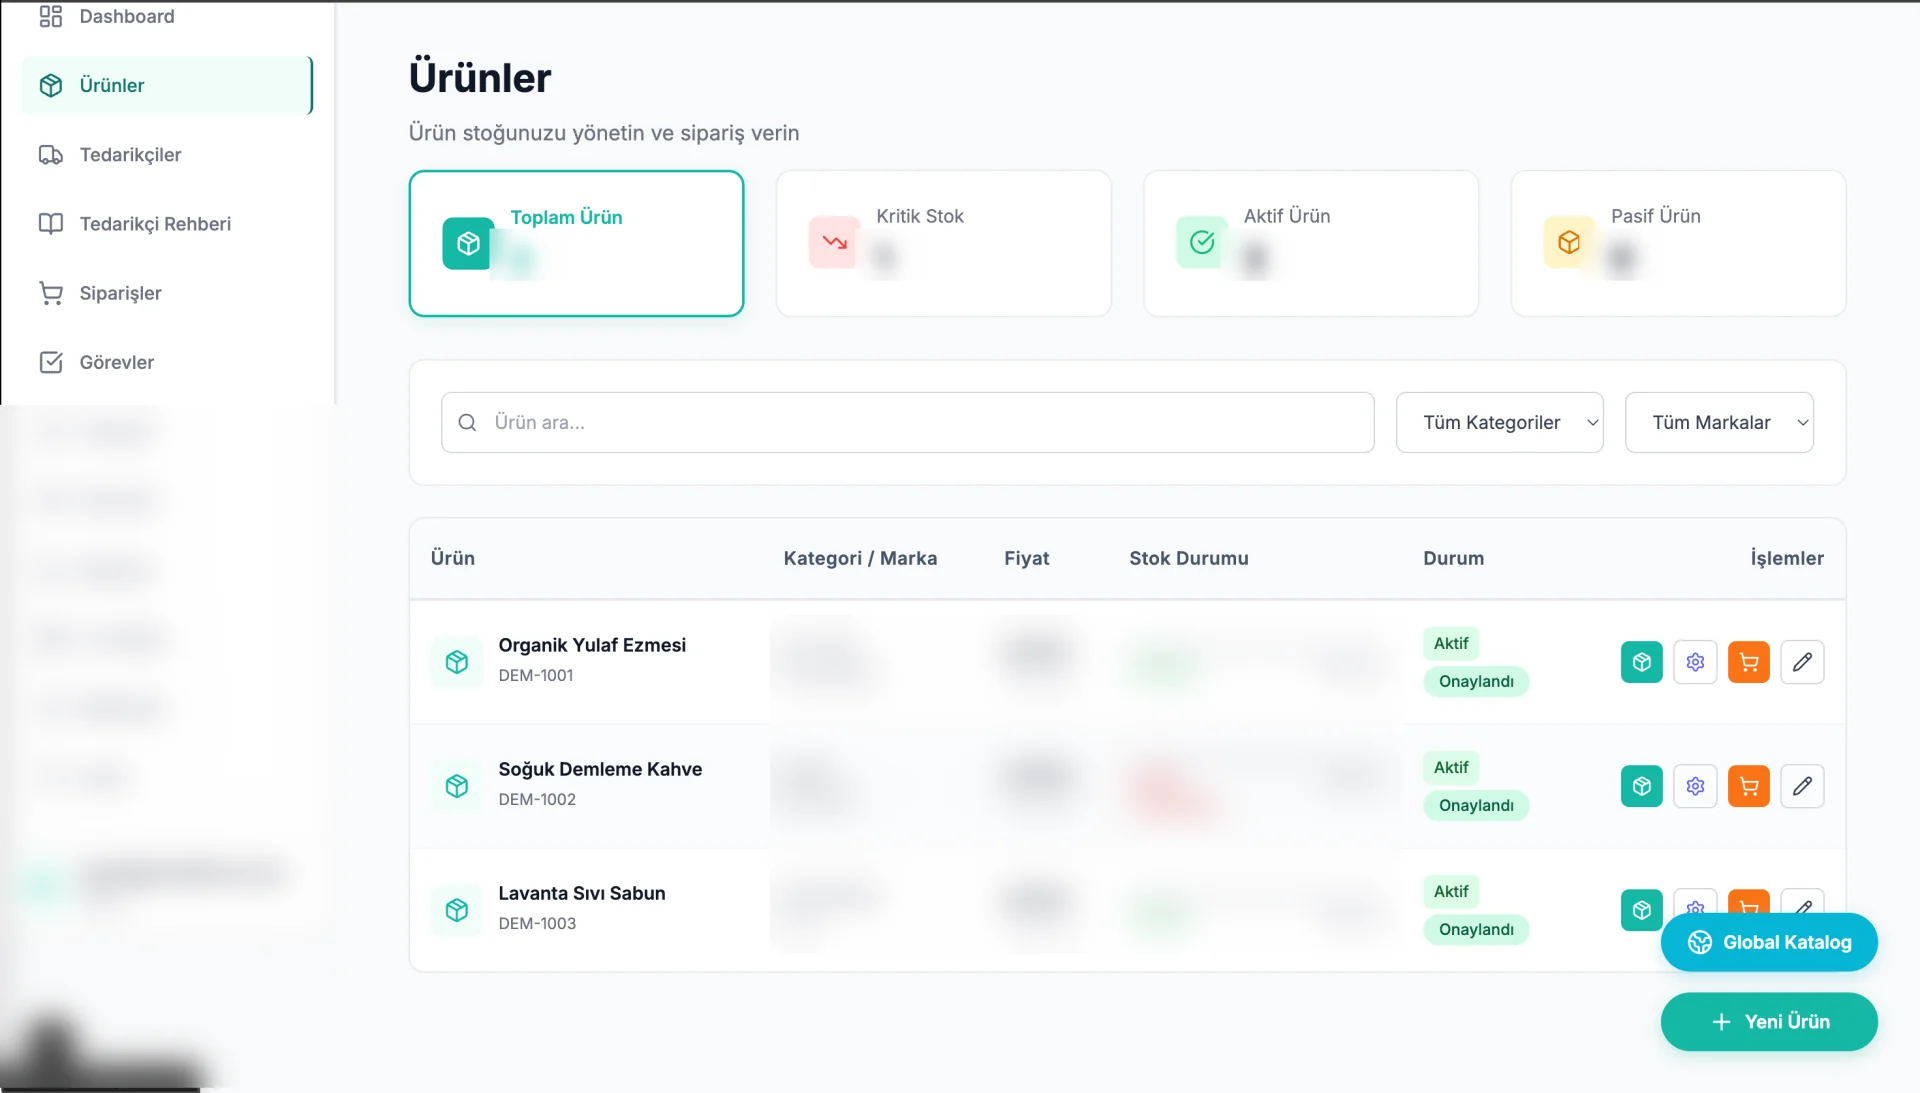The width and height of the screenshot is (1920, 1093).
Task: Filter by Kritik Stok card
Action: coord(943,243)
